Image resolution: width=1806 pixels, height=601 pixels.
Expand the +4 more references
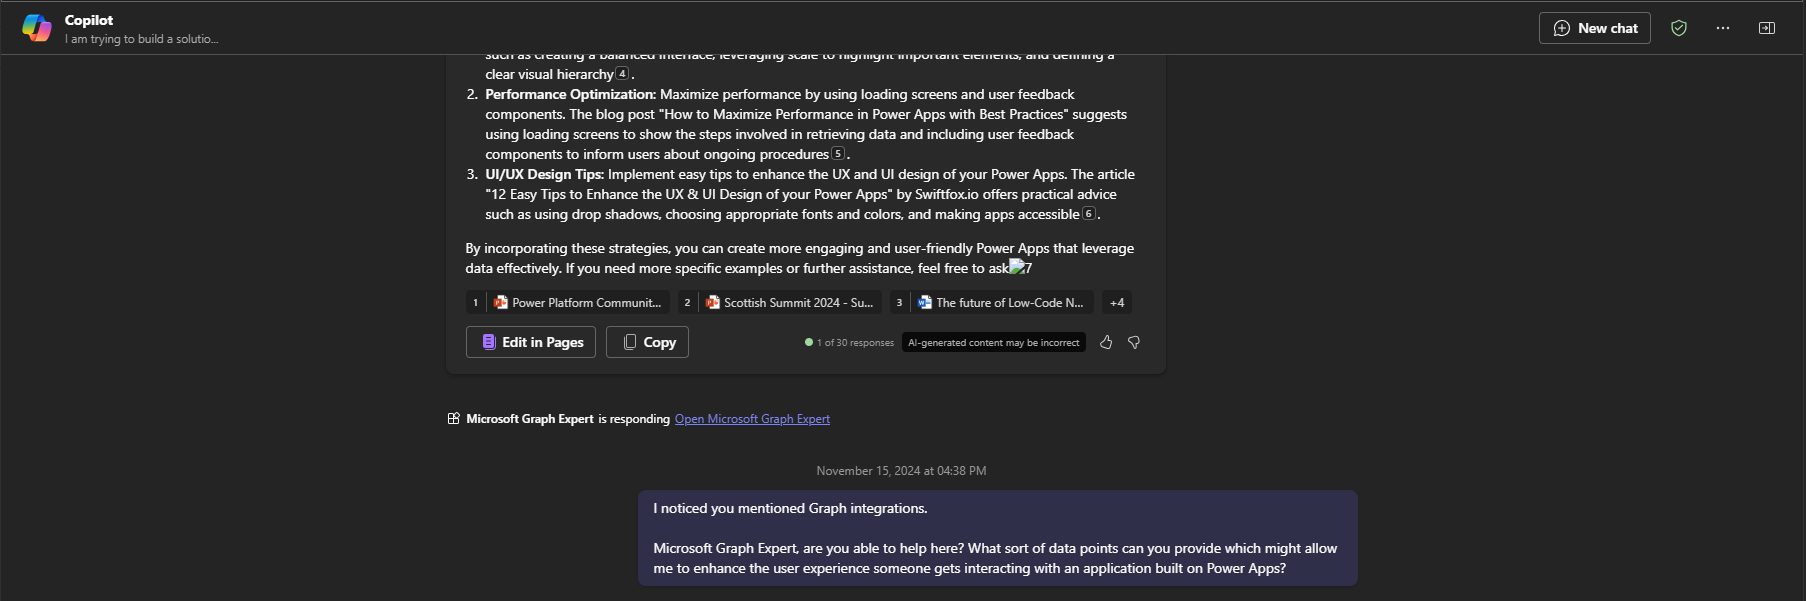(x=1117, y=302)
